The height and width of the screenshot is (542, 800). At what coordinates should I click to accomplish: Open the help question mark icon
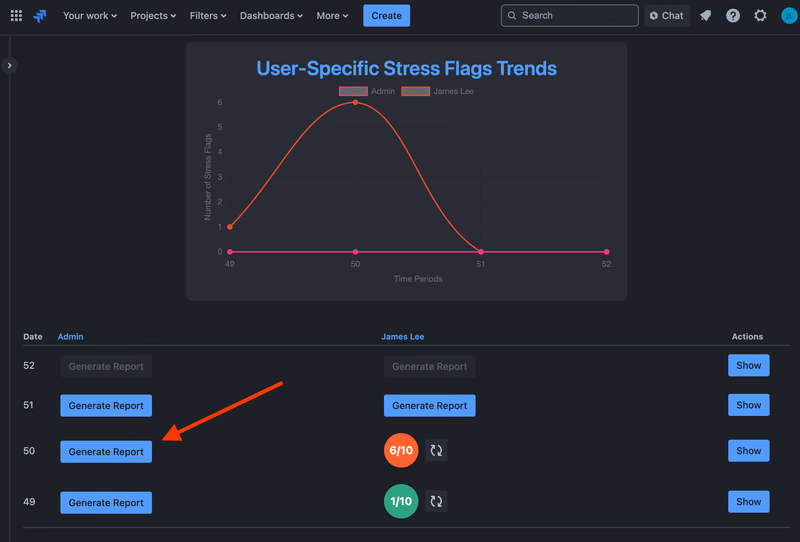click(733, 16)
